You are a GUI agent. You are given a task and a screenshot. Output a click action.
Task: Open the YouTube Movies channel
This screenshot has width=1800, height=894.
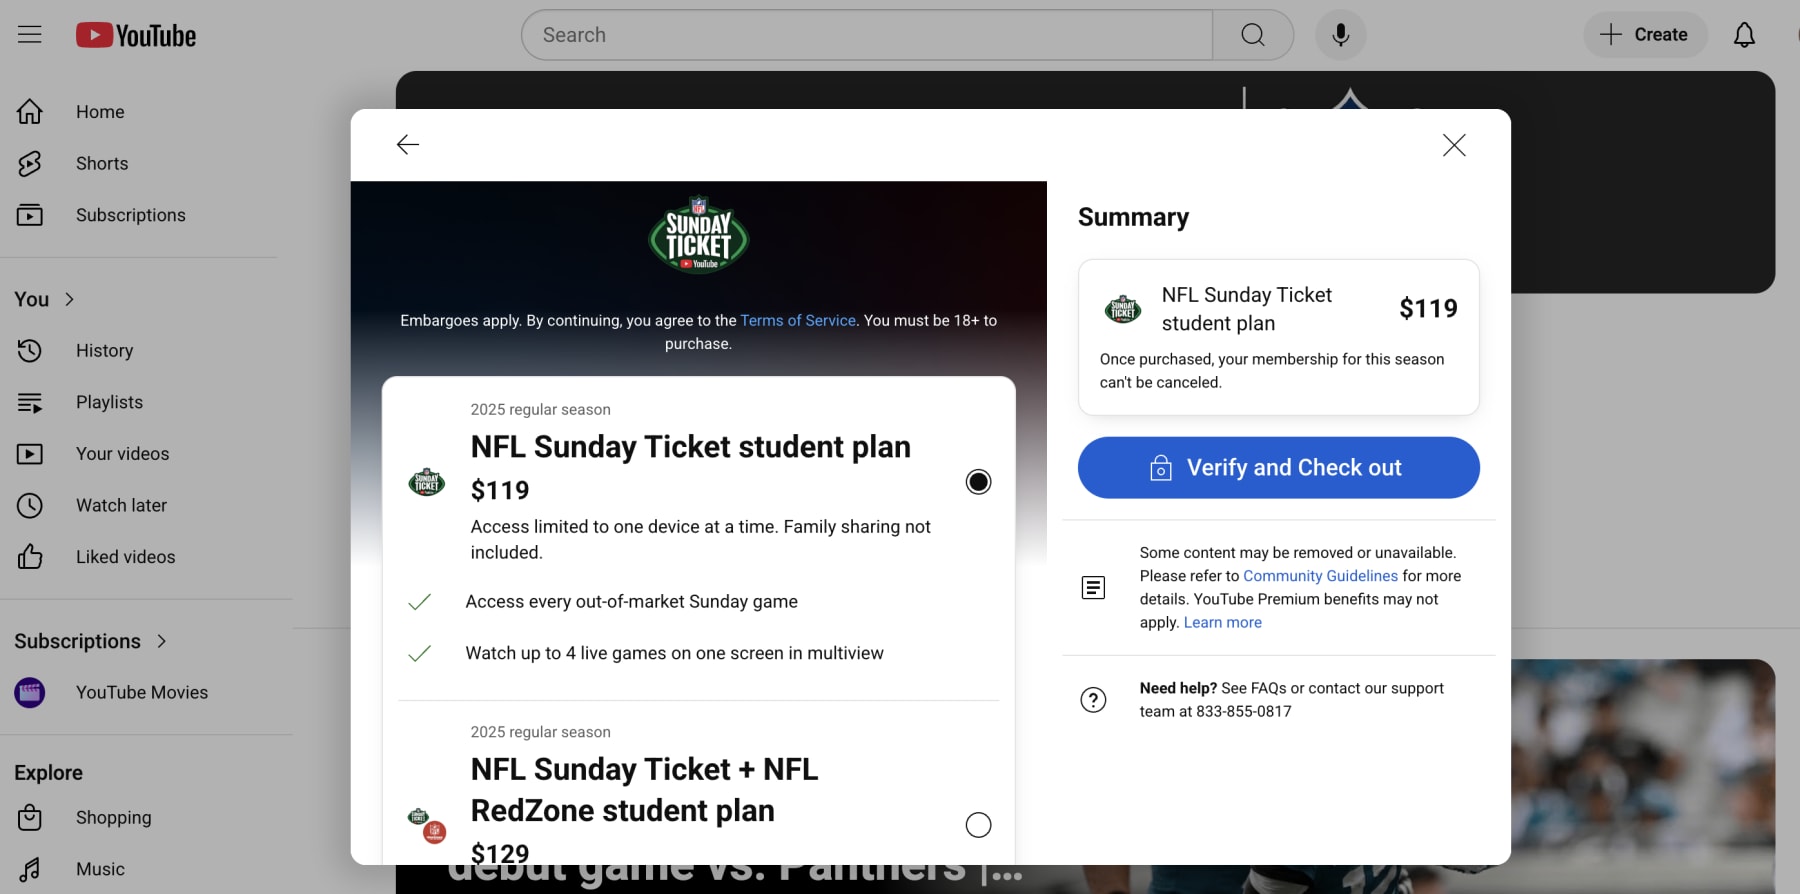[x=140, y=692]
